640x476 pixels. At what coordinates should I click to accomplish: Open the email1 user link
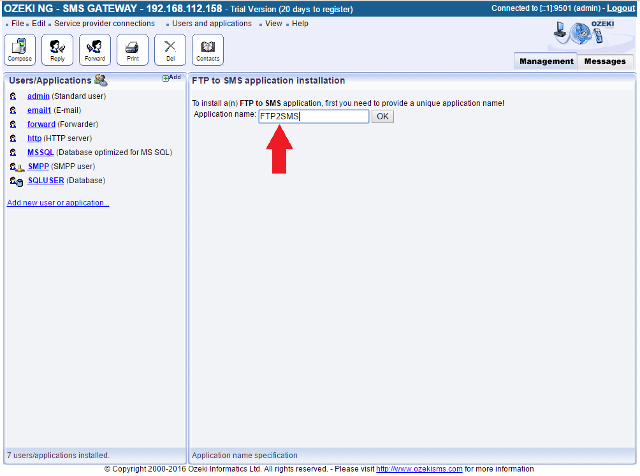click(39, 110)
